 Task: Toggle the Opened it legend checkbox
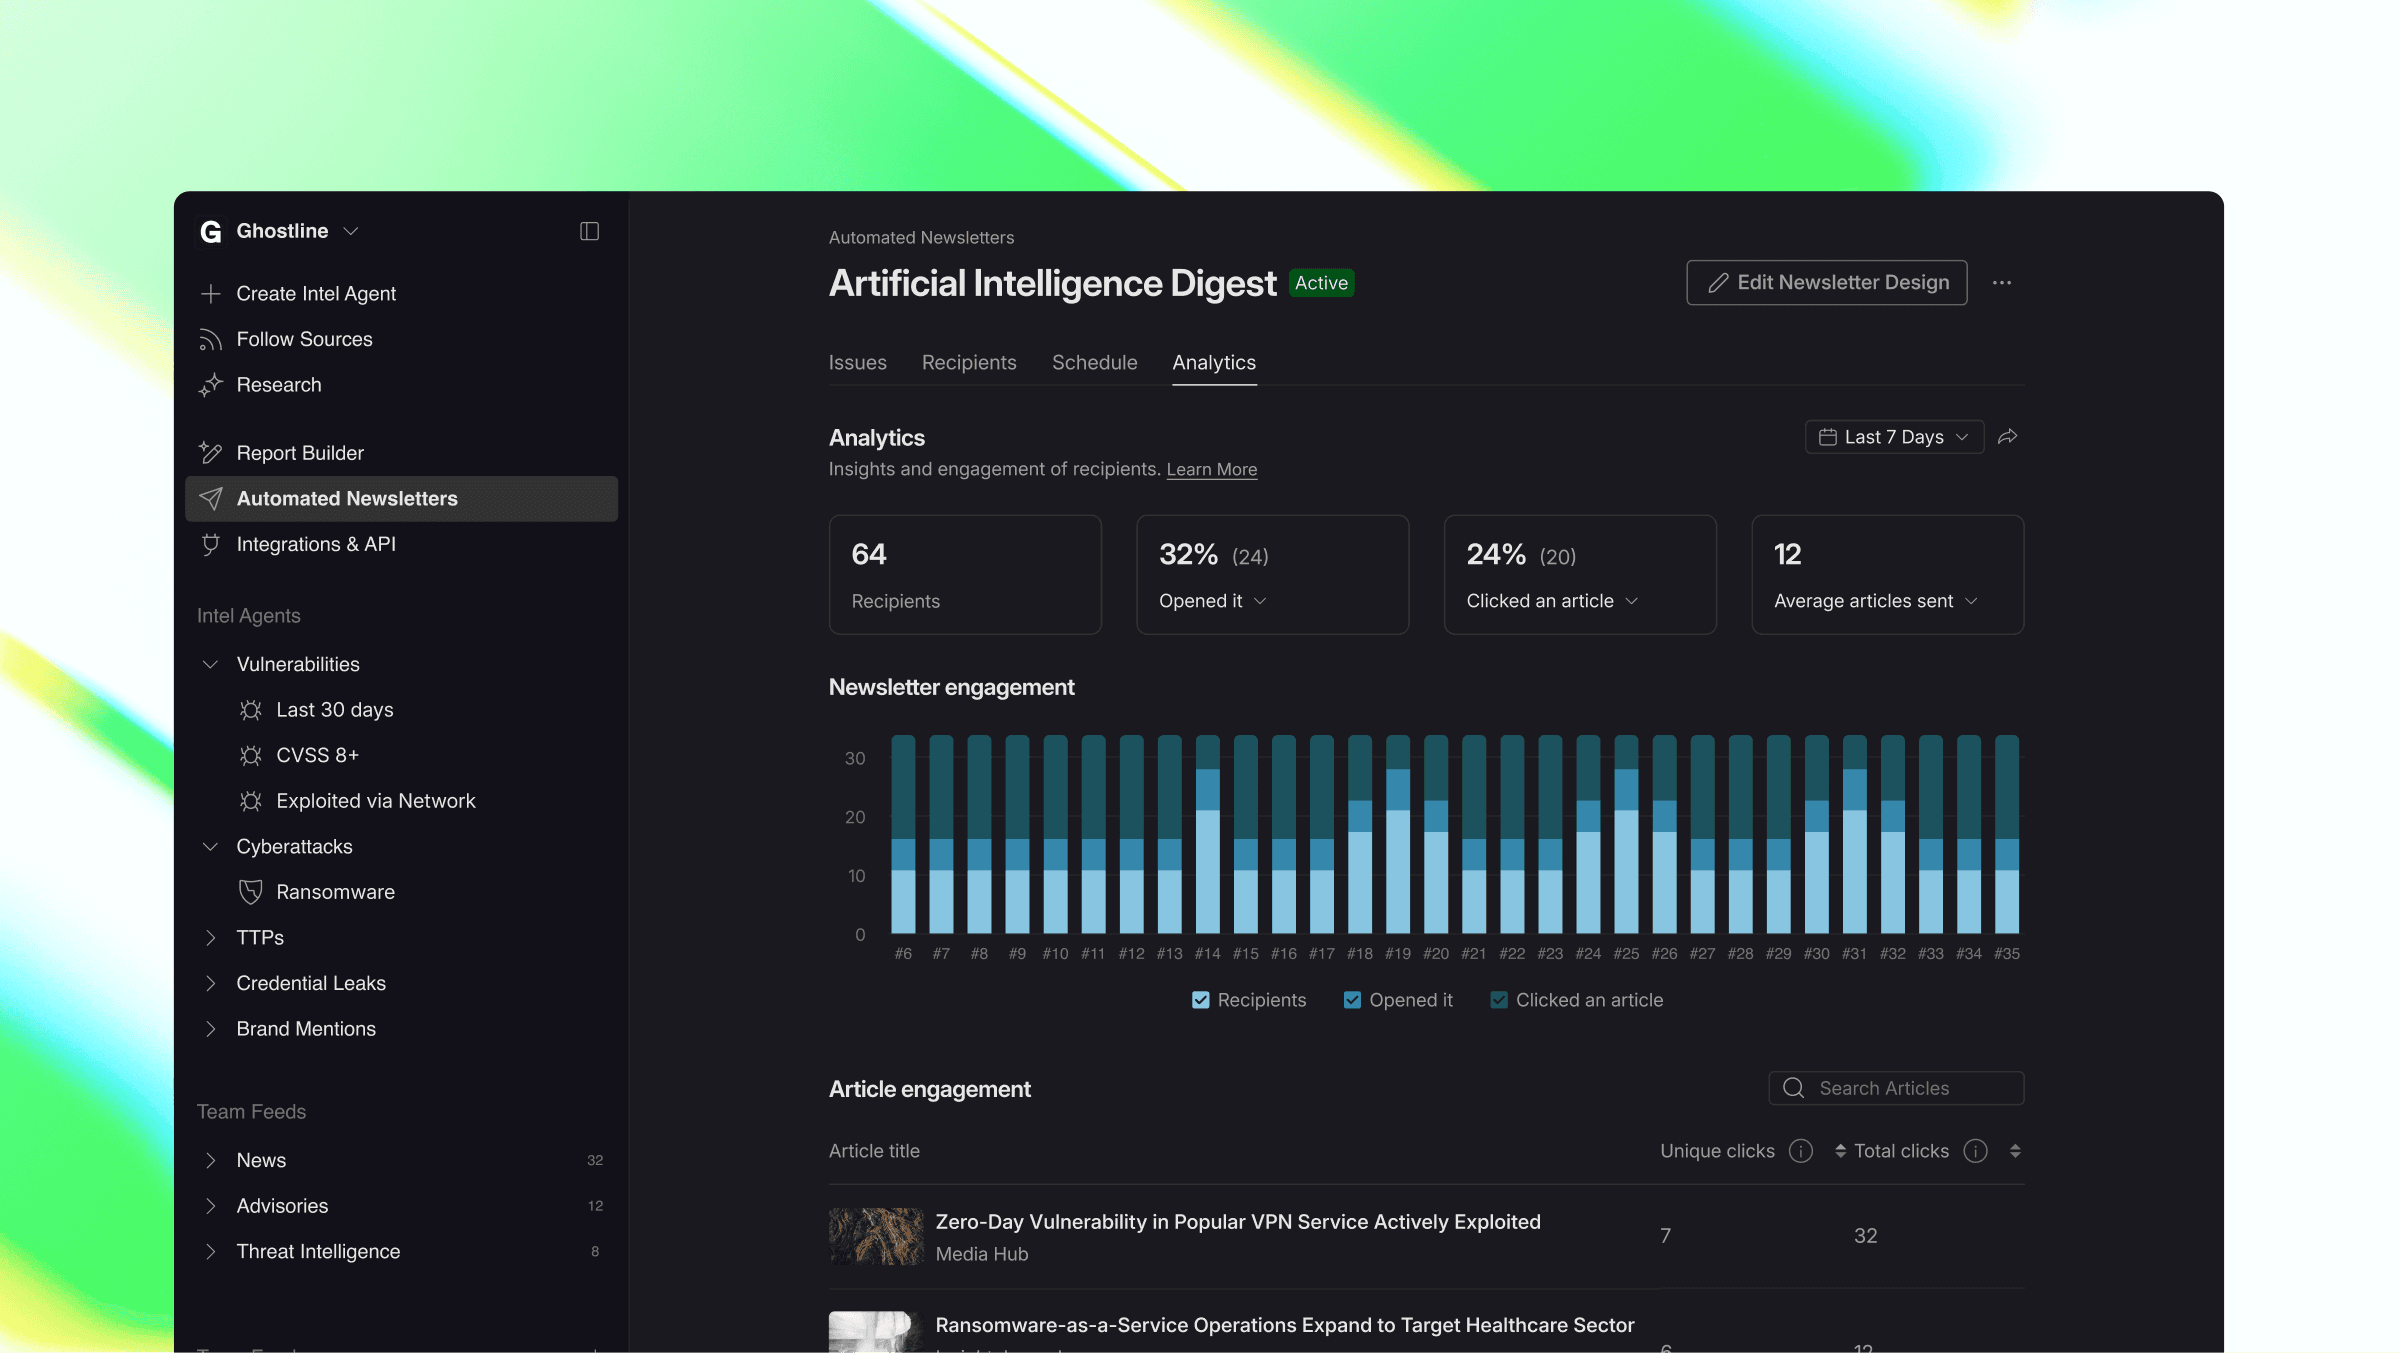point(1352,1000)
